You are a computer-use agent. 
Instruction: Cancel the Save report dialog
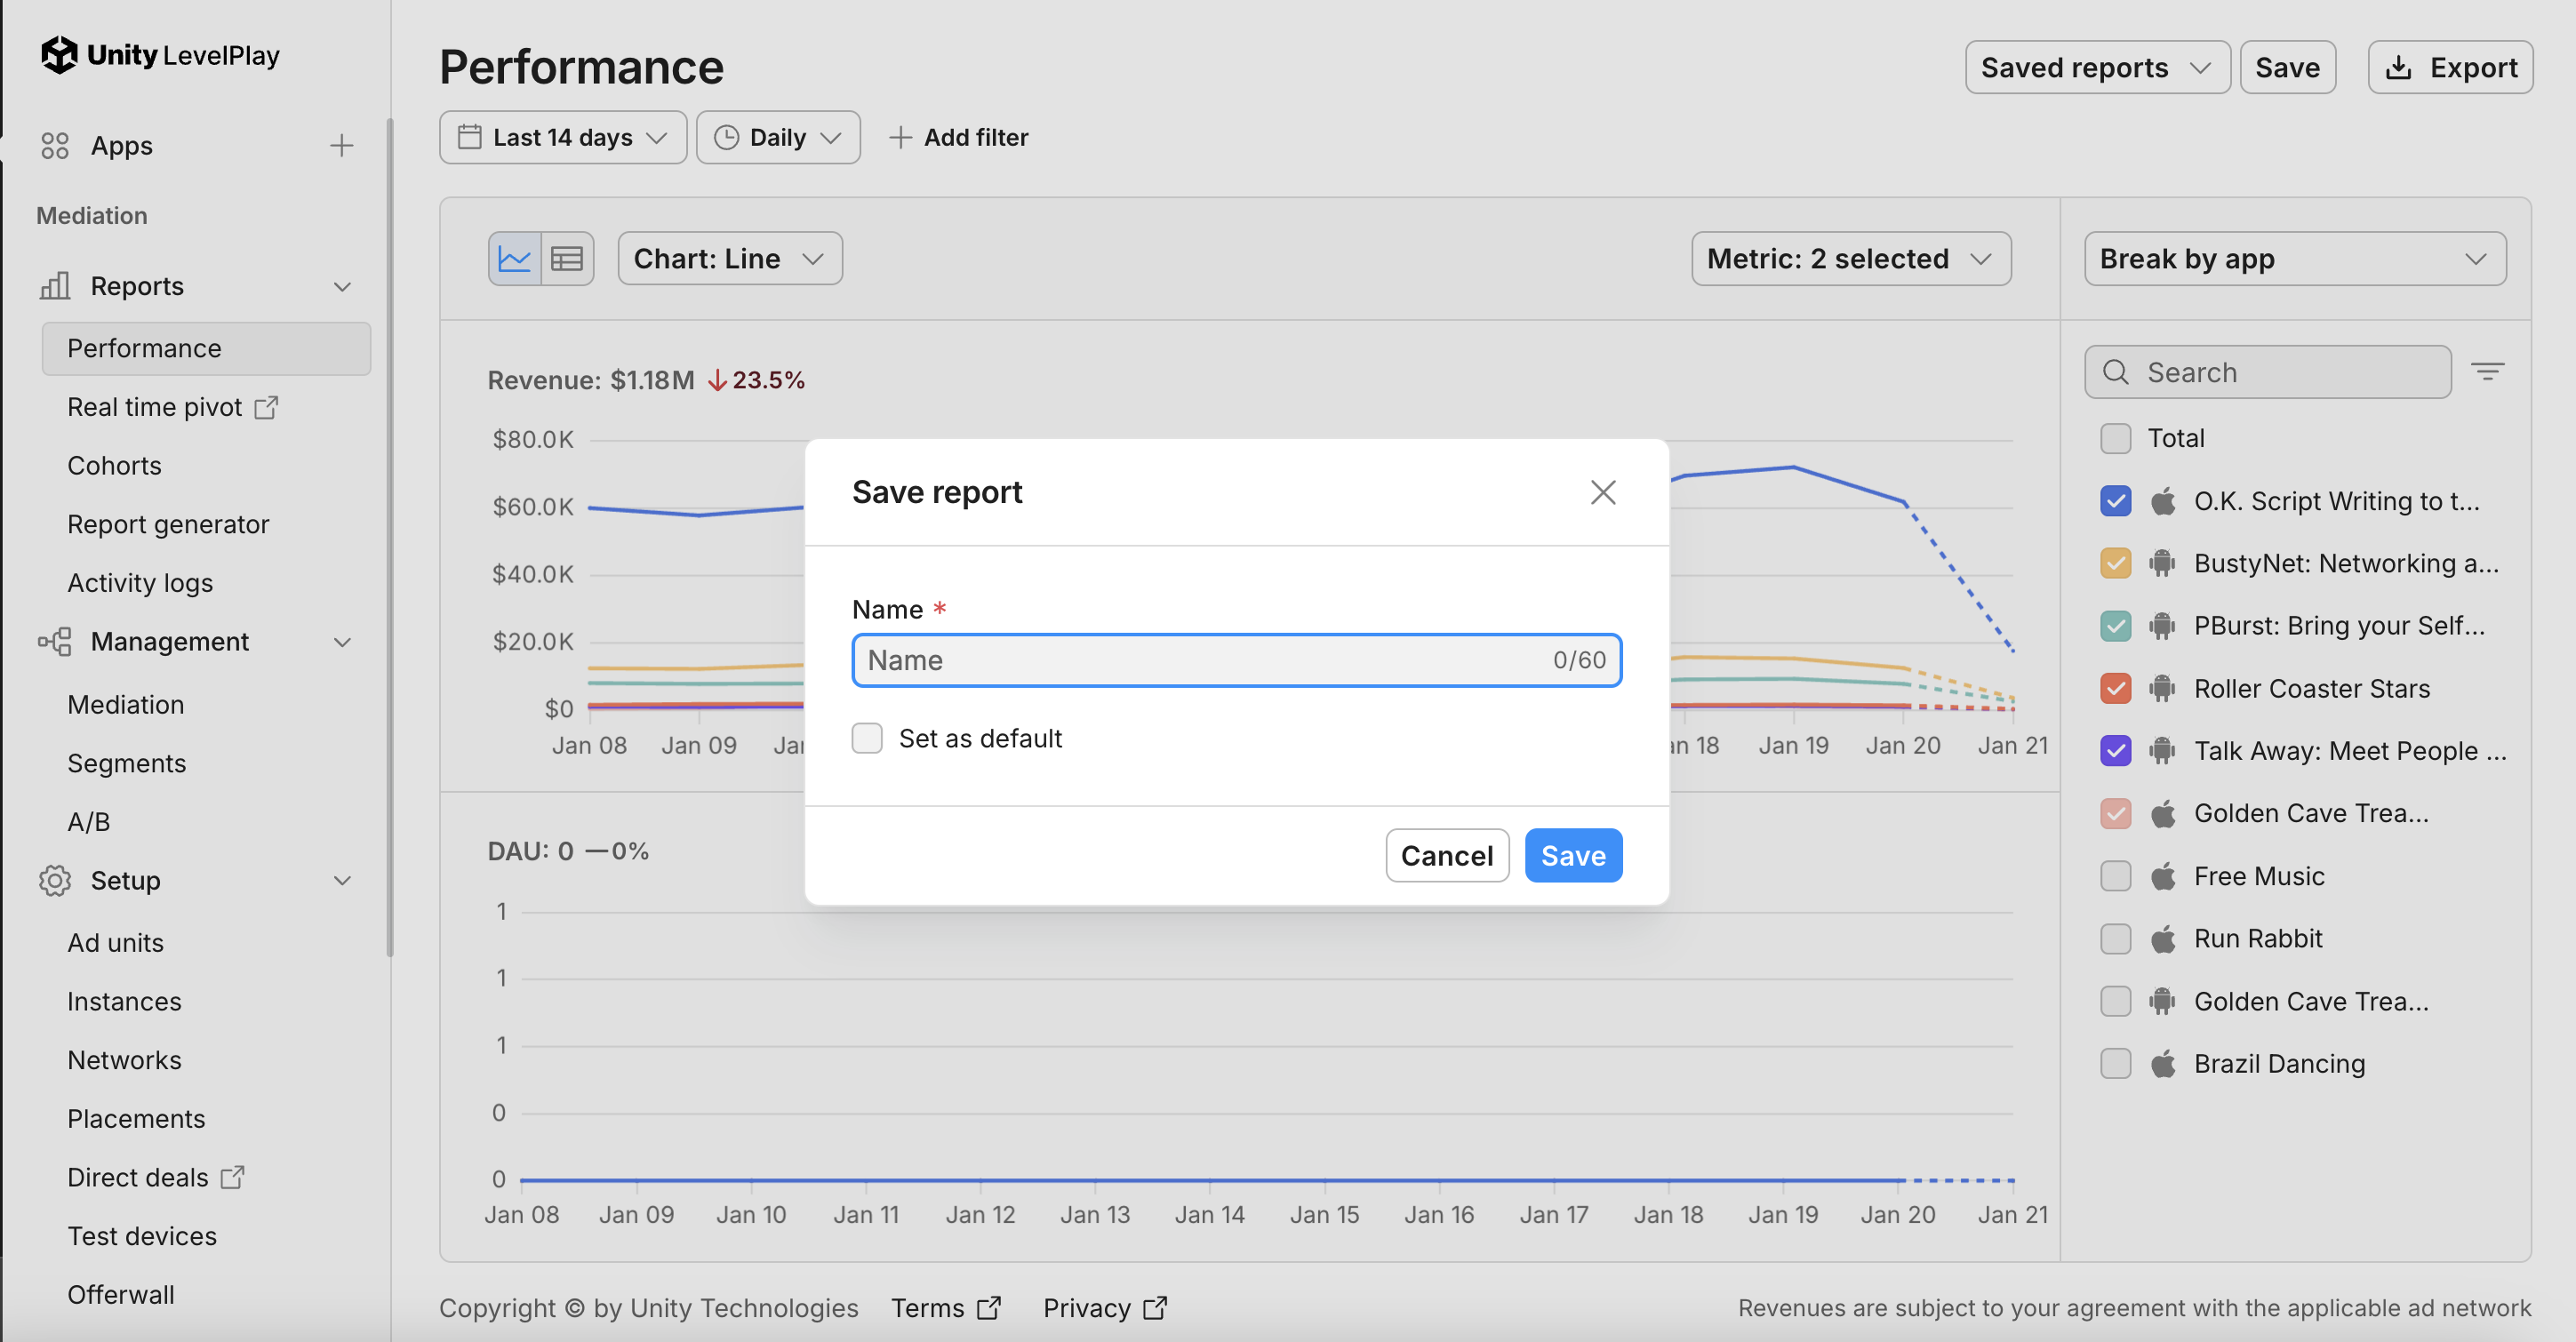[1447, 855]
